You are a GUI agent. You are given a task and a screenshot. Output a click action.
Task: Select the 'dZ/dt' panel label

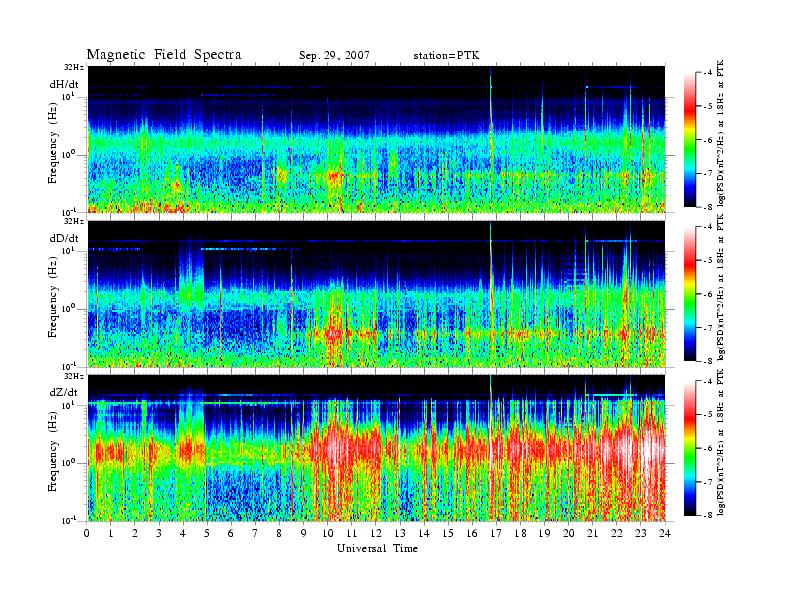click(x=64, y=392)
